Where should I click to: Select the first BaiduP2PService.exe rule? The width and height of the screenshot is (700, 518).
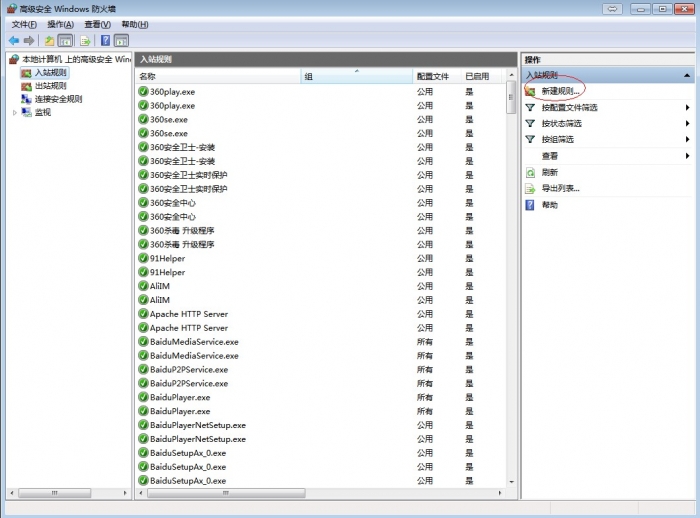point(189,370)
